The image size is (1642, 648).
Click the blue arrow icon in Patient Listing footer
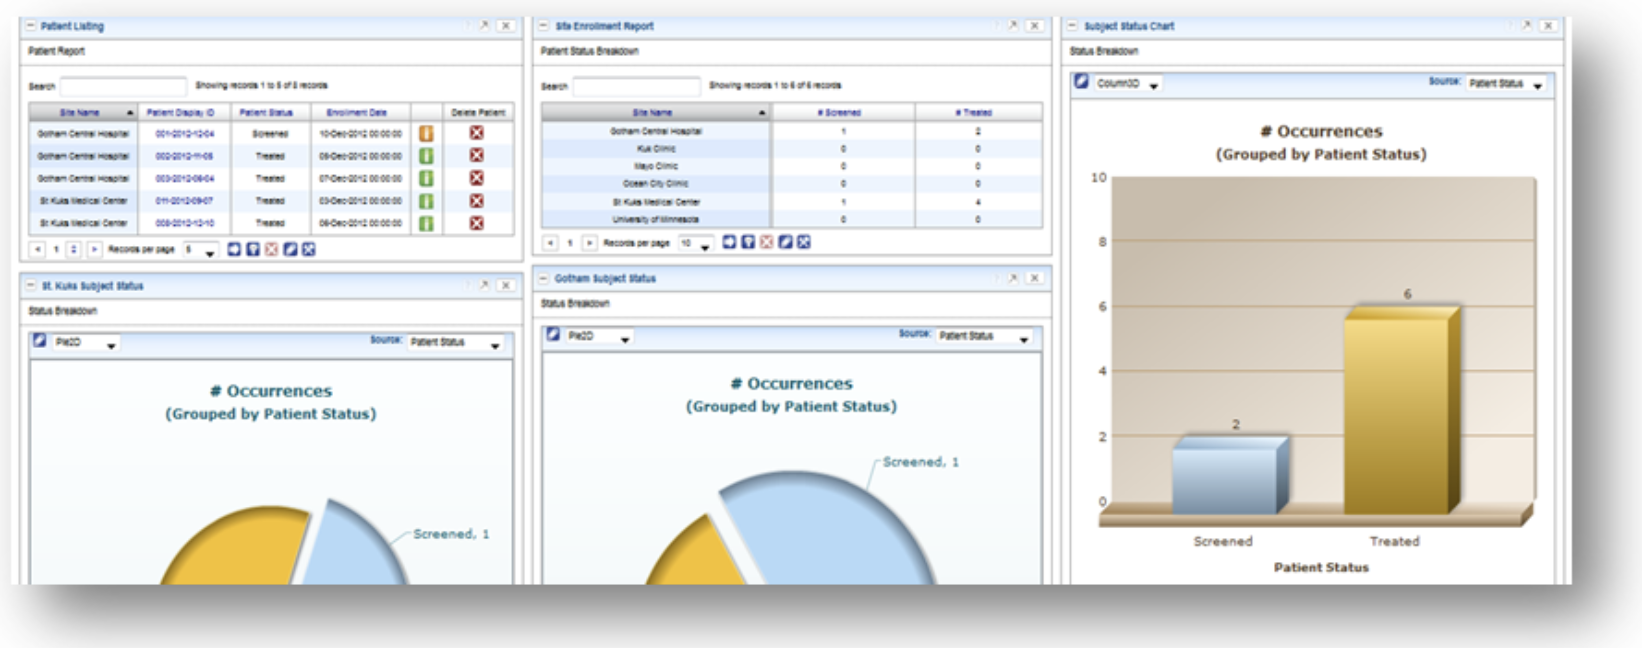click(x=234, y=249)
